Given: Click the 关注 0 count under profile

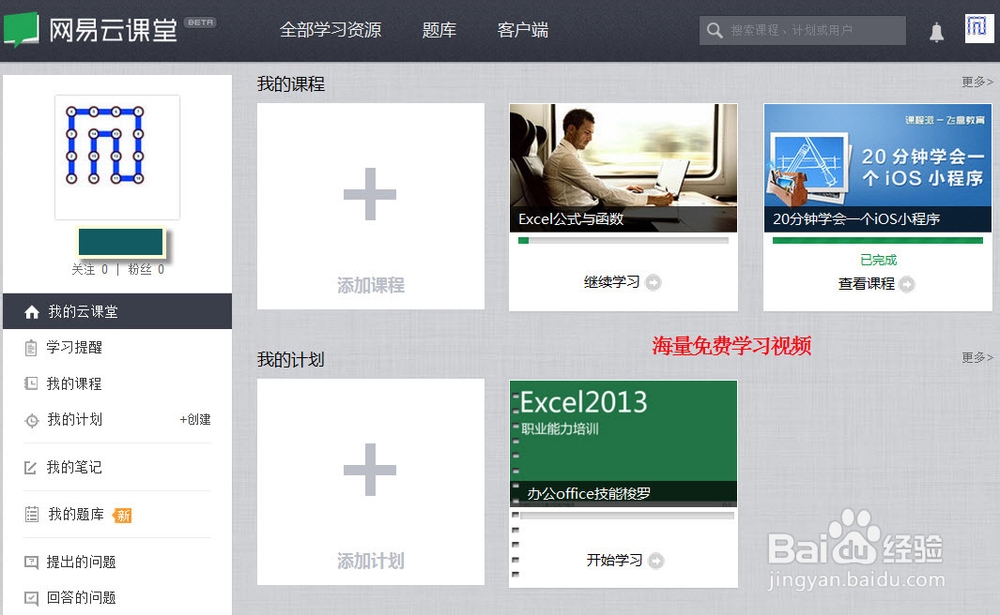Looking at the screenshot, I should pyautogui.click(x=90, y=270).
